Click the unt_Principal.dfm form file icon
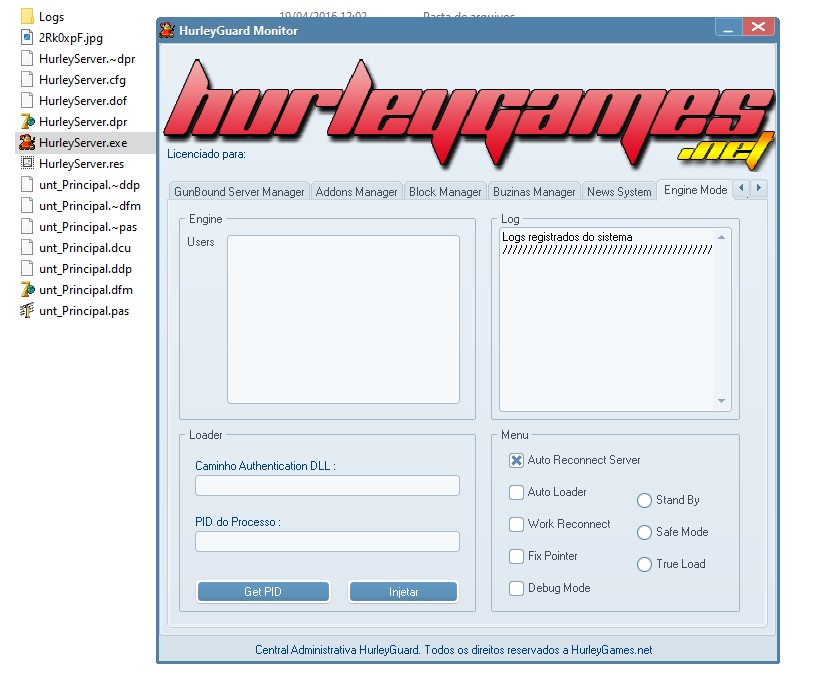 (27, 290)
